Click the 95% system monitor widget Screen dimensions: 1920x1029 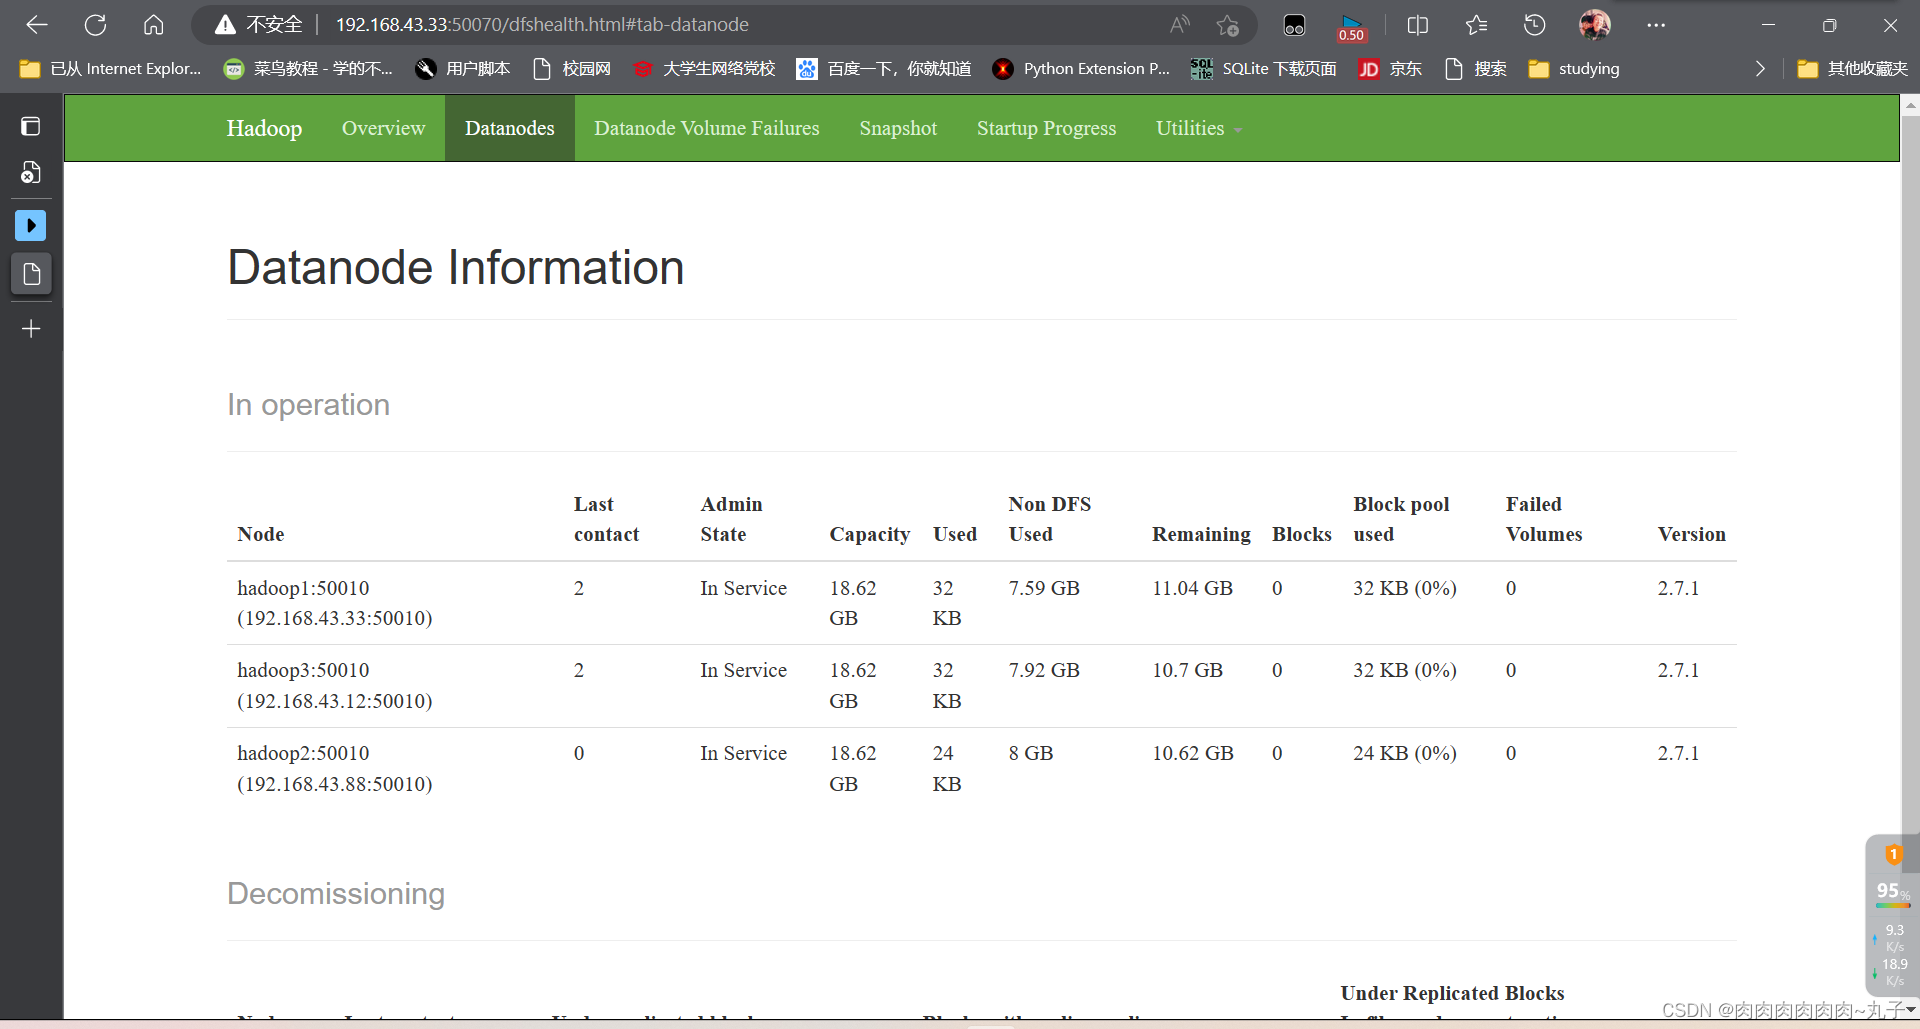[x=1892, y=914]
